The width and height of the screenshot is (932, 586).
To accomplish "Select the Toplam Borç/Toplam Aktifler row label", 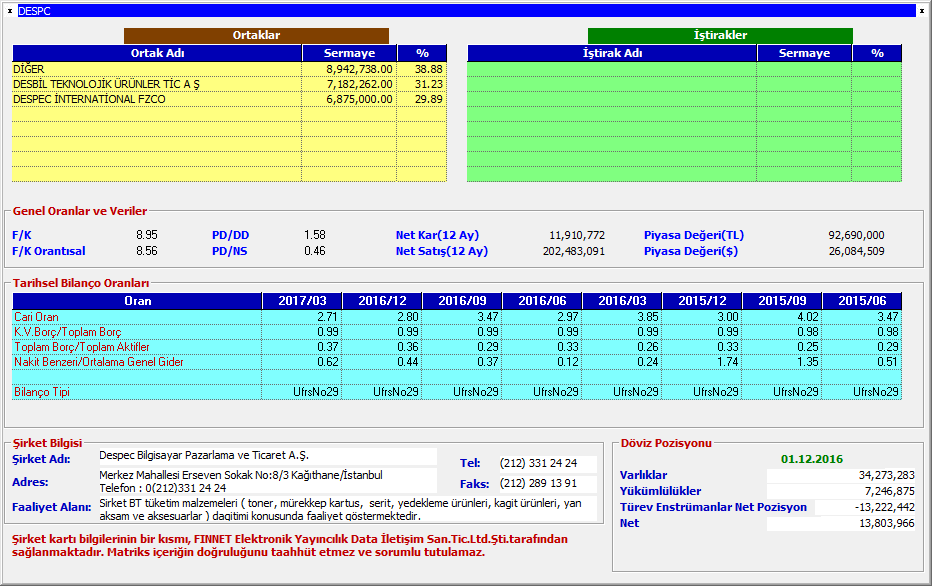I will (x=82, y=346).
